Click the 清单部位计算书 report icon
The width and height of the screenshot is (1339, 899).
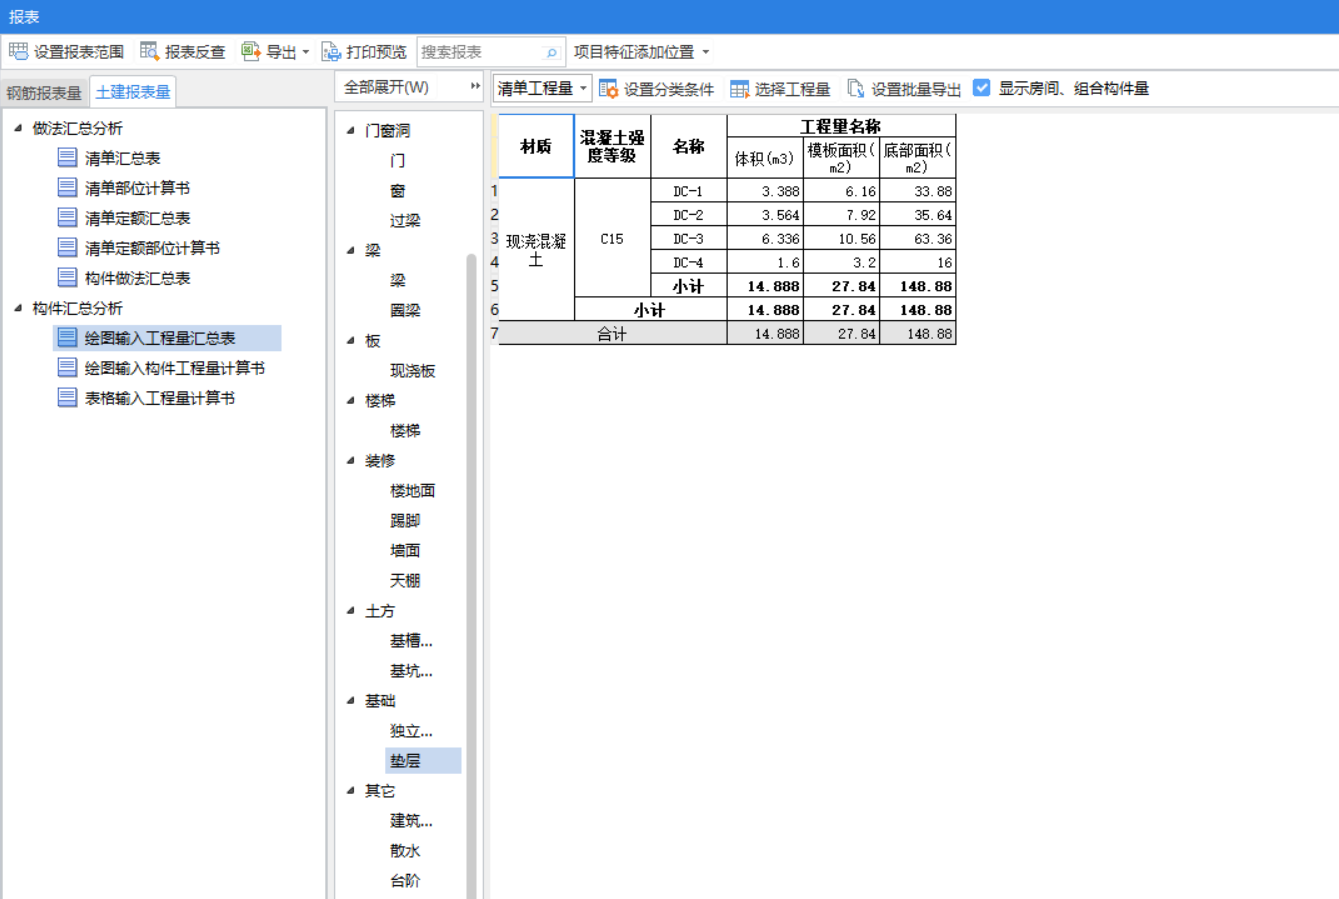point(67,187)
